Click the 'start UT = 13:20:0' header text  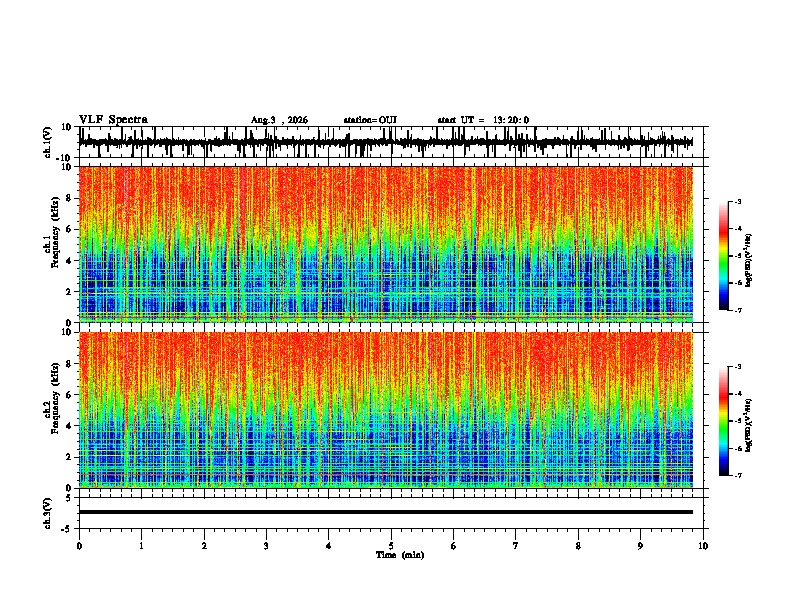[483, 120]
